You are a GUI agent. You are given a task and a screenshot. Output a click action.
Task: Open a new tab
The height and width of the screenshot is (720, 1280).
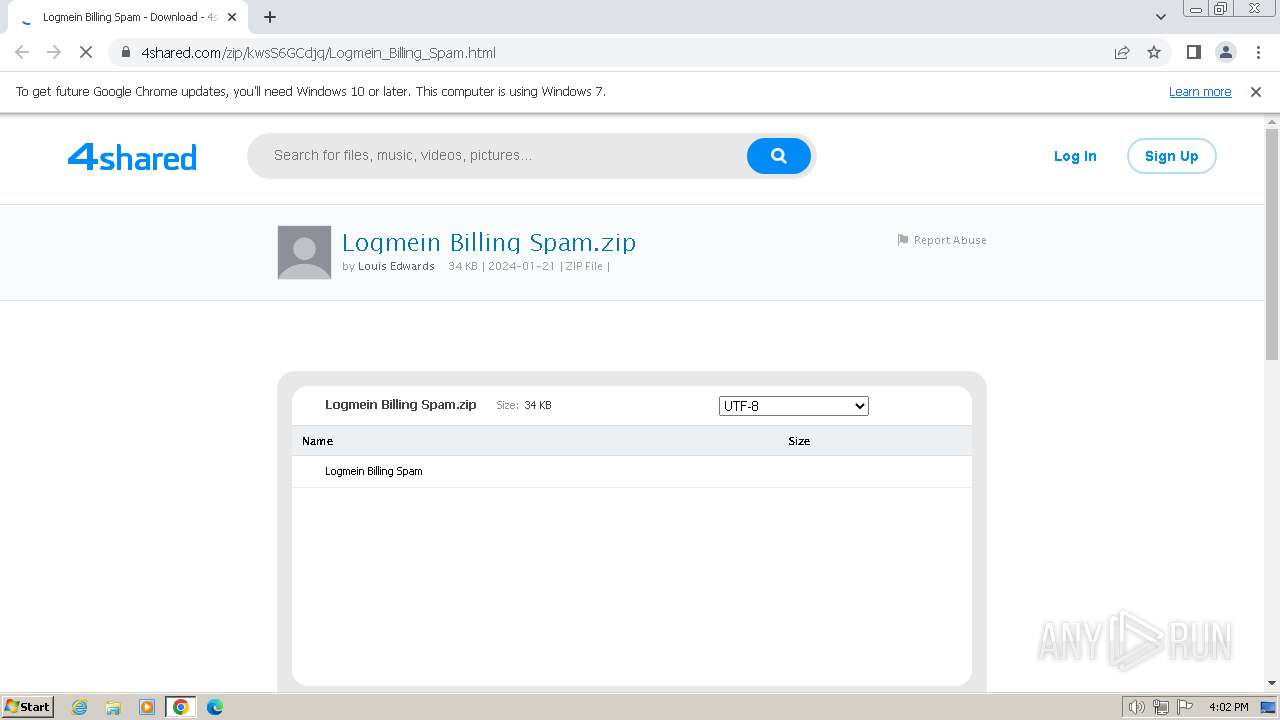(270, 17)
